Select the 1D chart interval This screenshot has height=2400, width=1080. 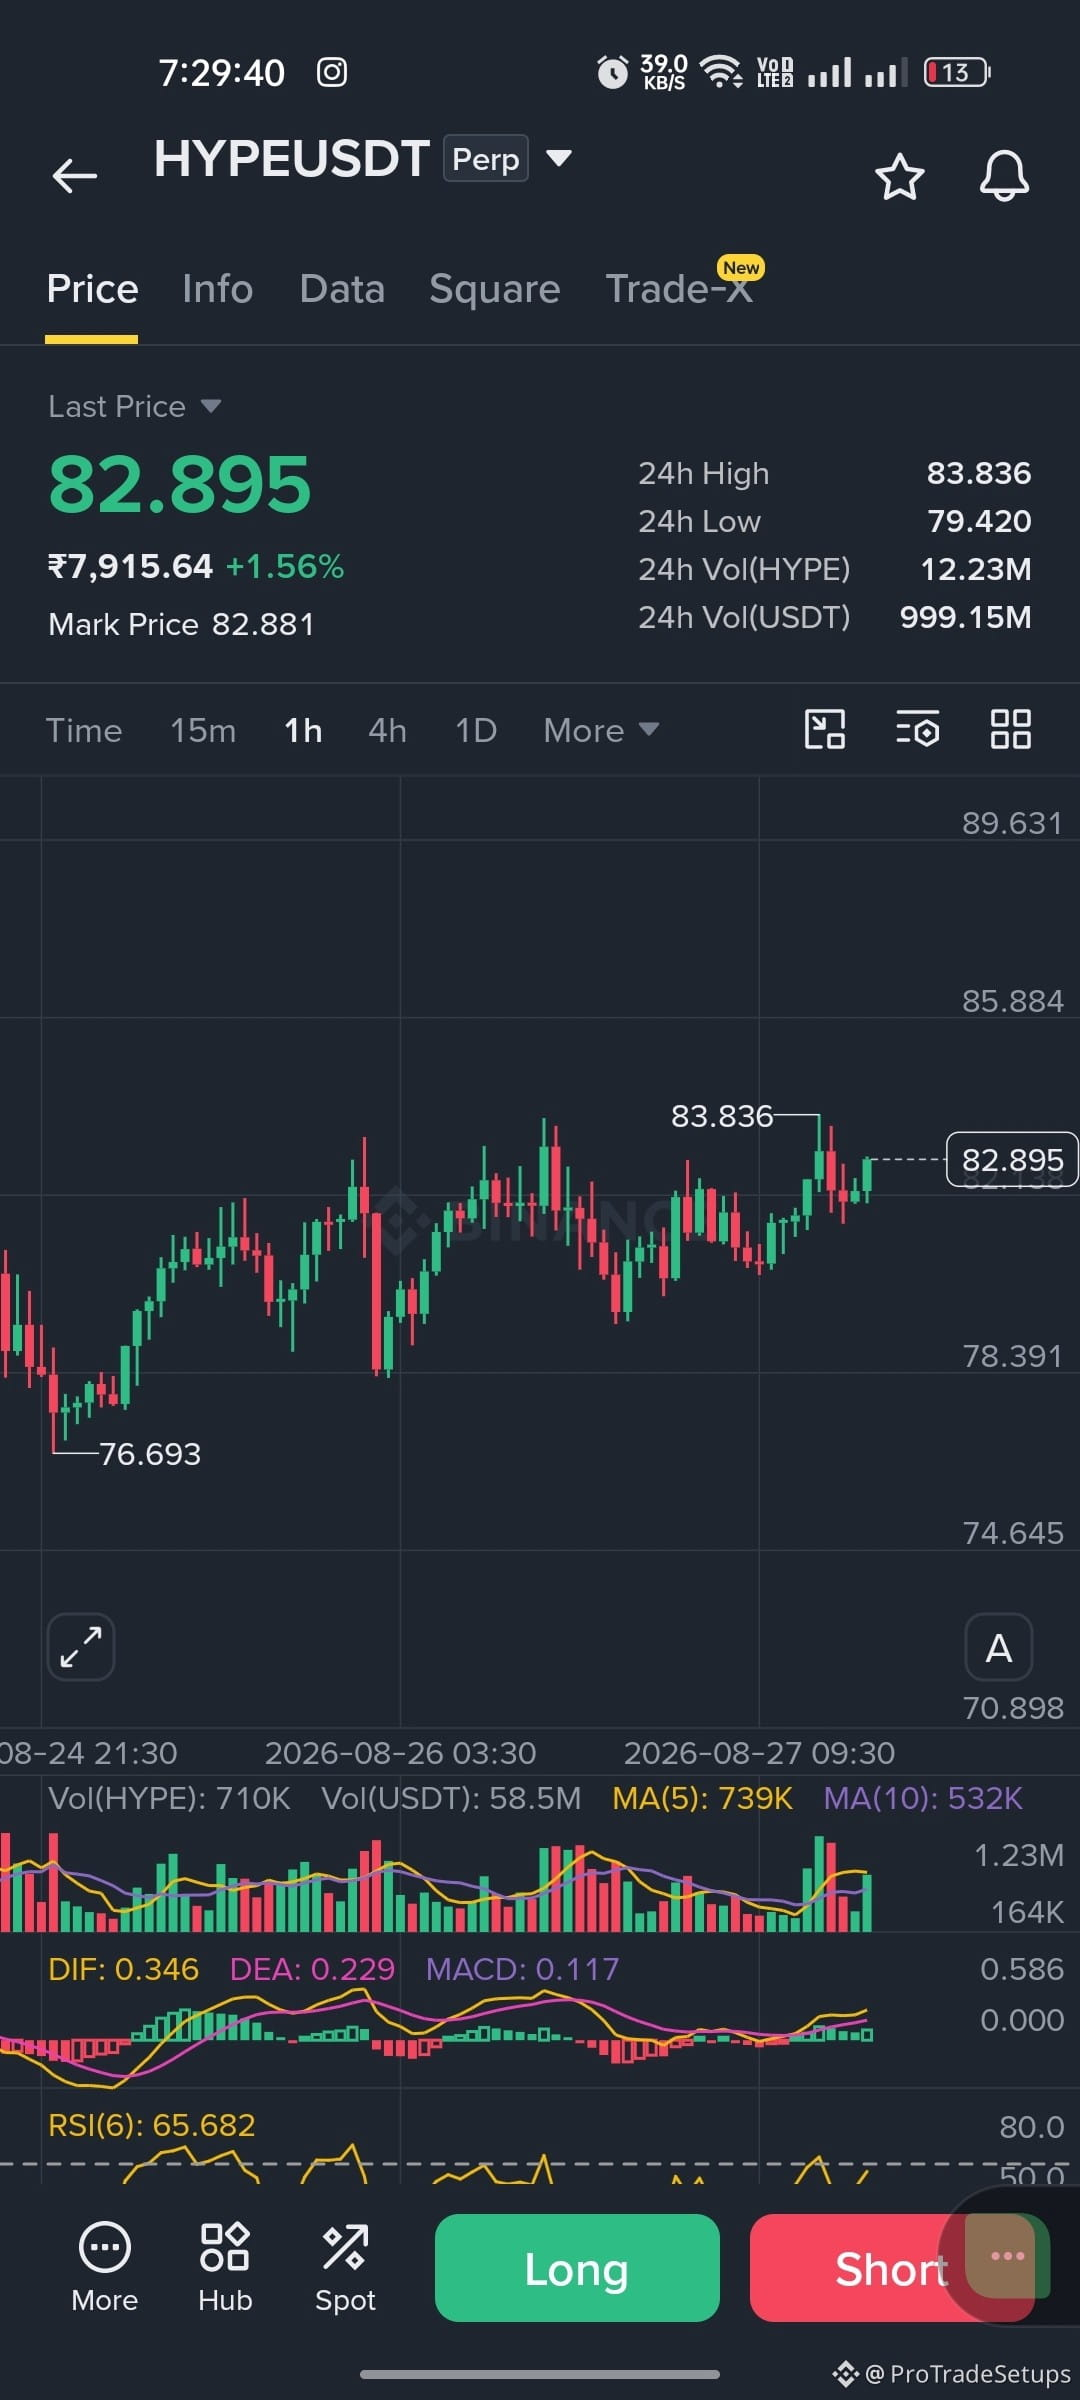[x=476, y=730]
